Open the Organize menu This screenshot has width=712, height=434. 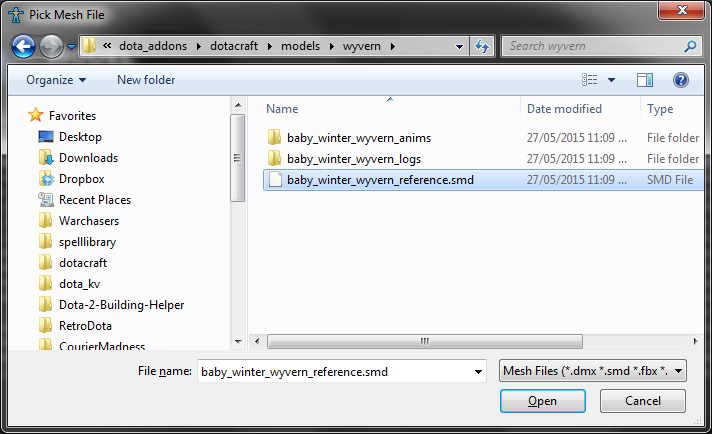[56, 80]
